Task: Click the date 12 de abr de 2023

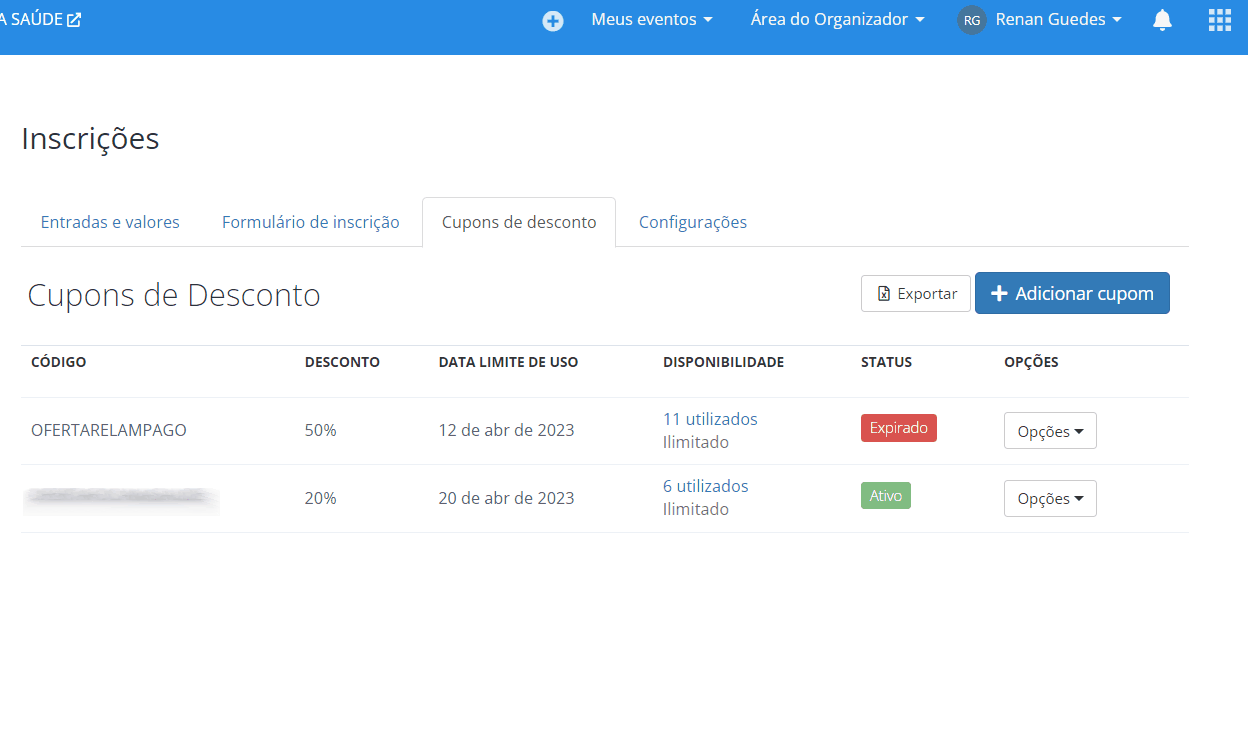Action: point(506,430)
